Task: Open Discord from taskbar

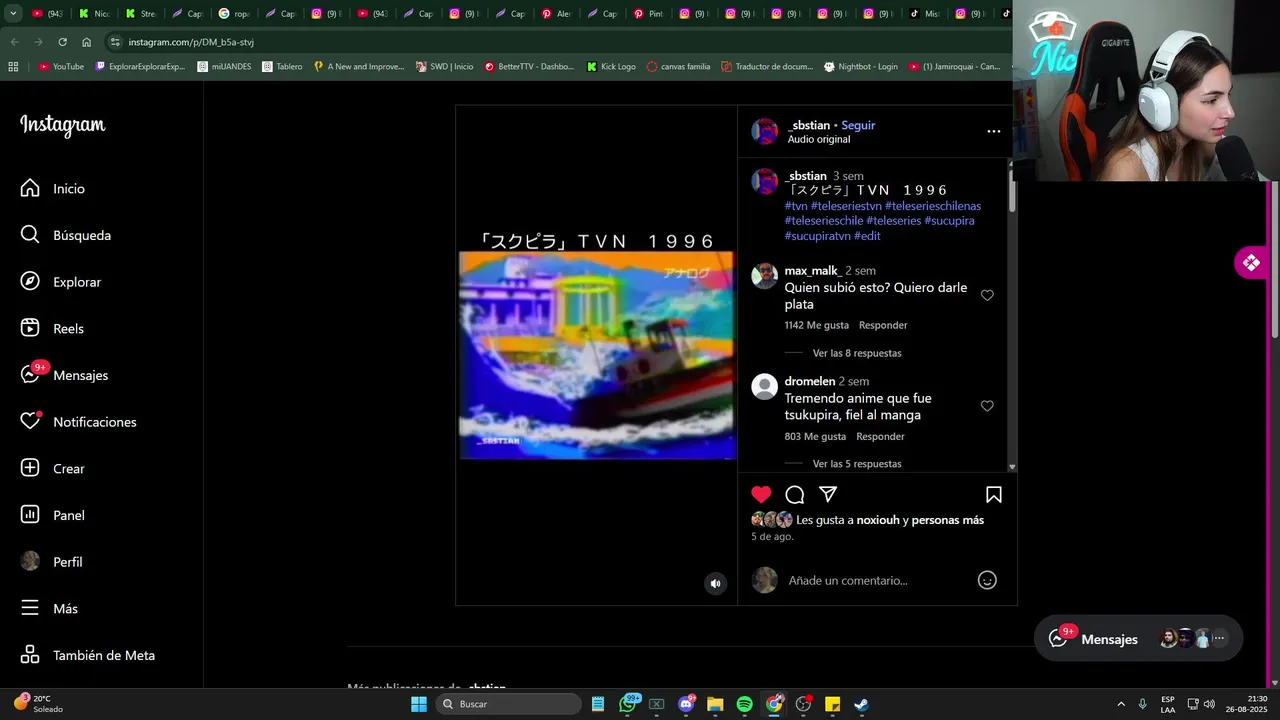Action: pos(686,704)
